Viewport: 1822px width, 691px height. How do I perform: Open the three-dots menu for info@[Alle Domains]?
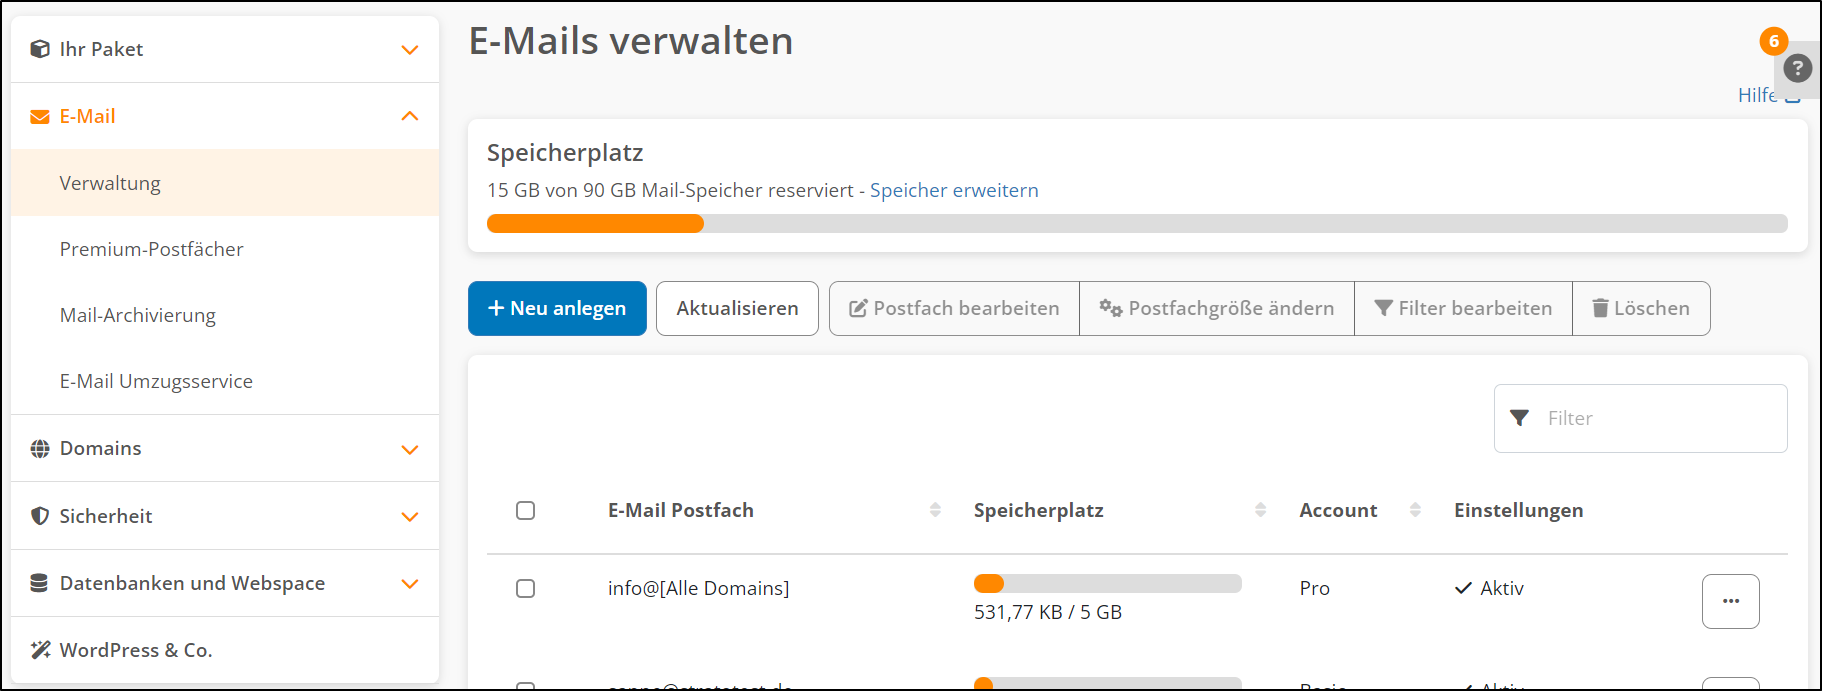pos(1730,601)
